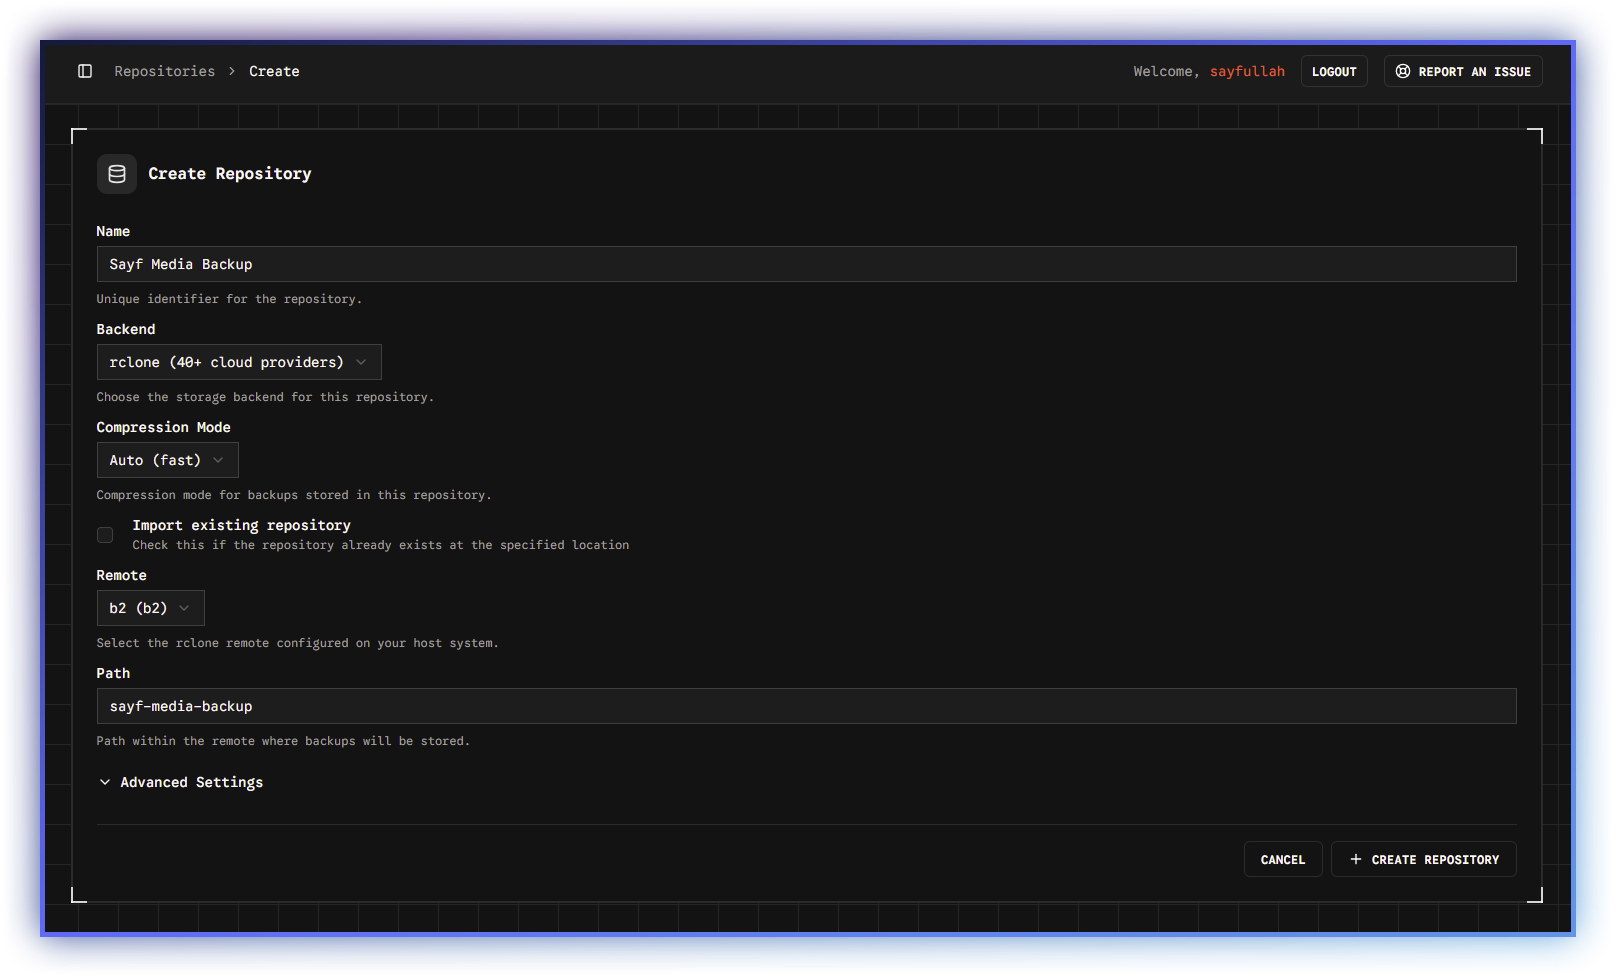Click the down arrow in the Remote selector
1616x977 pixels.
point(184,608)
